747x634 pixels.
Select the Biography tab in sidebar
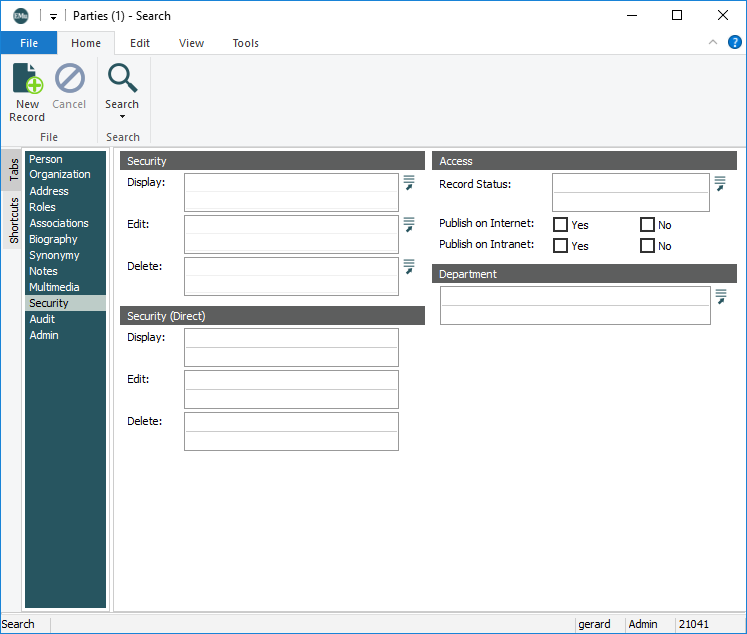pyautogui.click(x=53, y=239)
